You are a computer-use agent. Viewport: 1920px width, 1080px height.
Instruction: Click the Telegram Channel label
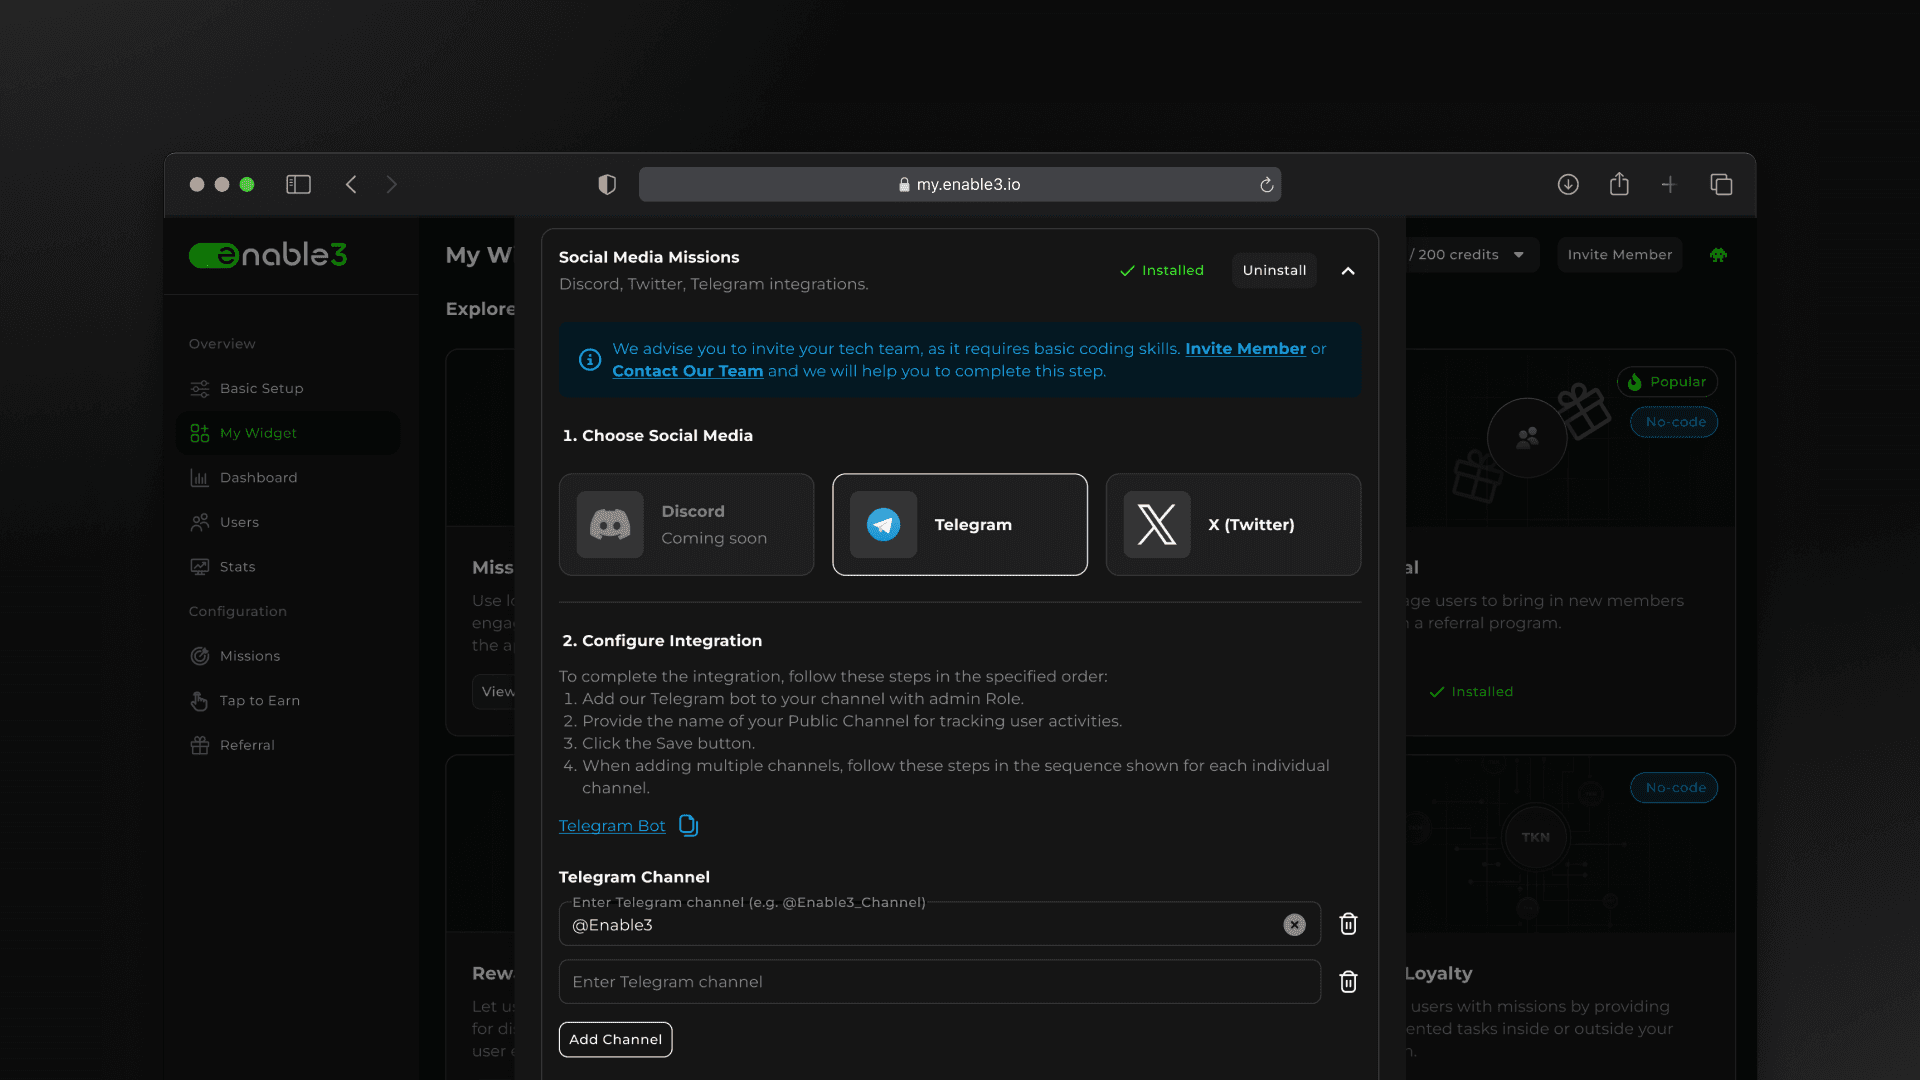[x=634, y=877]
